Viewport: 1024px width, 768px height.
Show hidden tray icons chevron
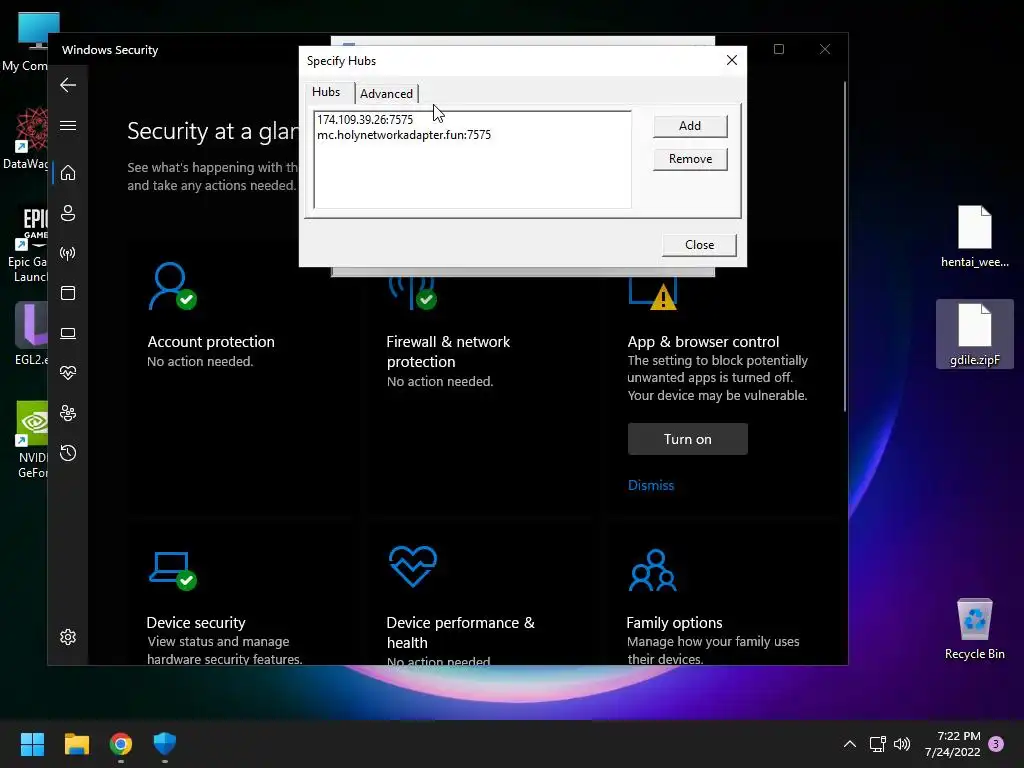[850, 744]
